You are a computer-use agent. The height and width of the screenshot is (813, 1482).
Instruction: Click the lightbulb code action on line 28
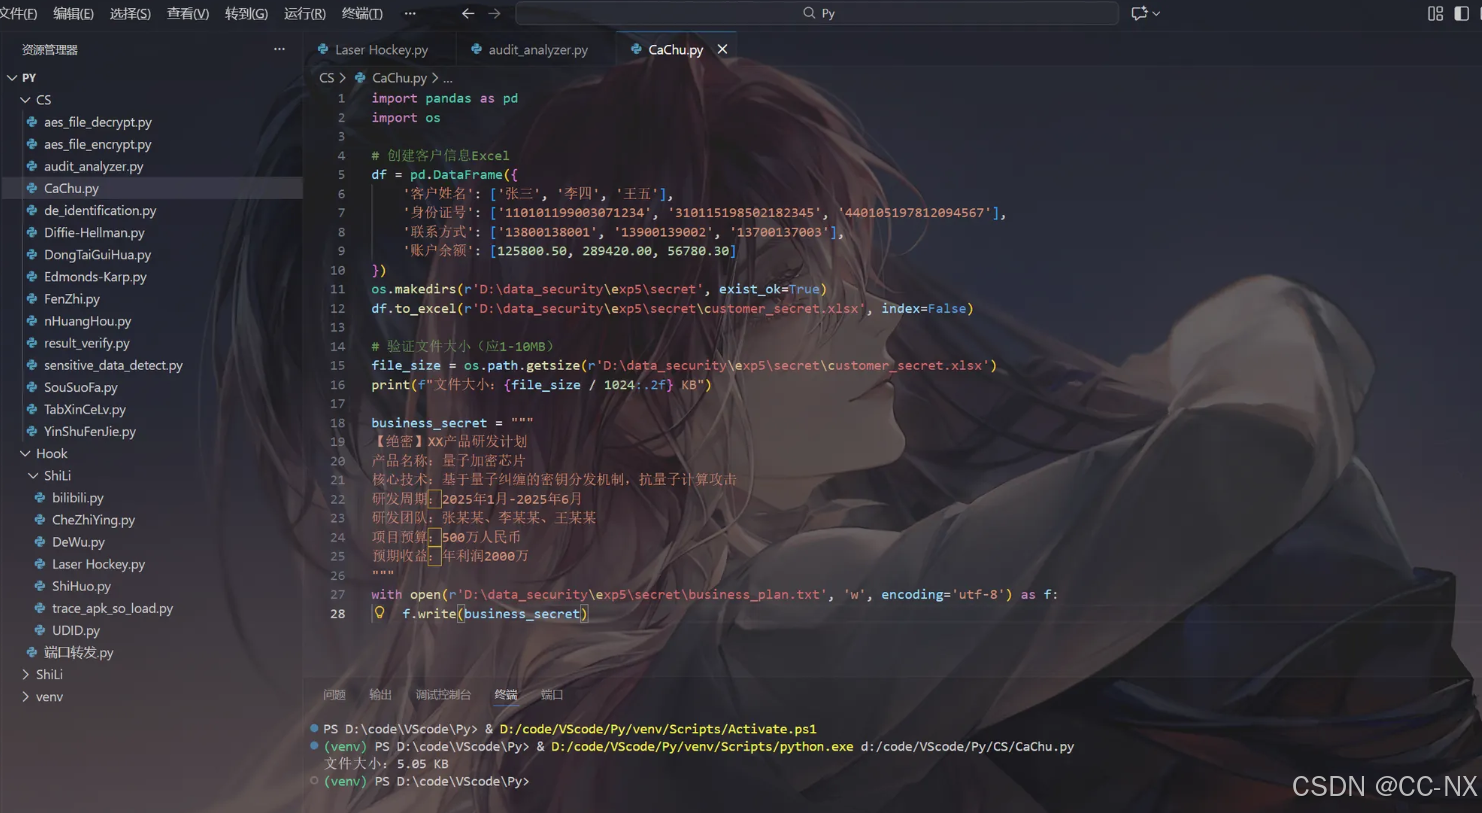379,613
